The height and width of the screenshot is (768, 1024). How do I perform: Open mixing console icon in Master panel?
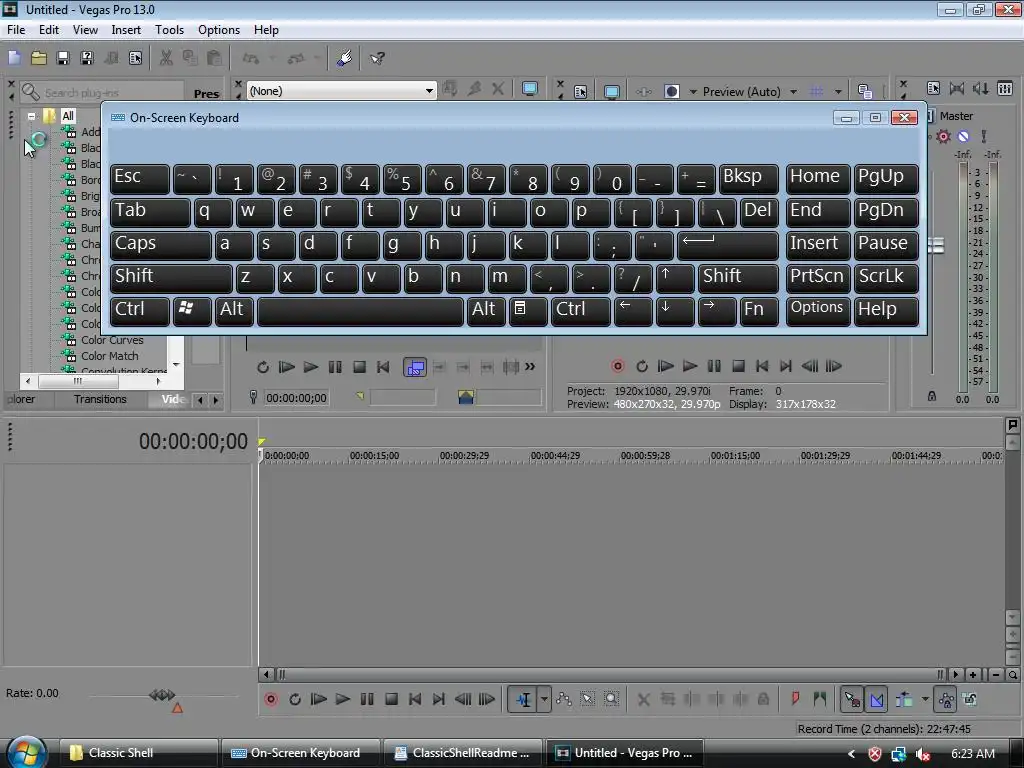click(x=1005, y=88)
